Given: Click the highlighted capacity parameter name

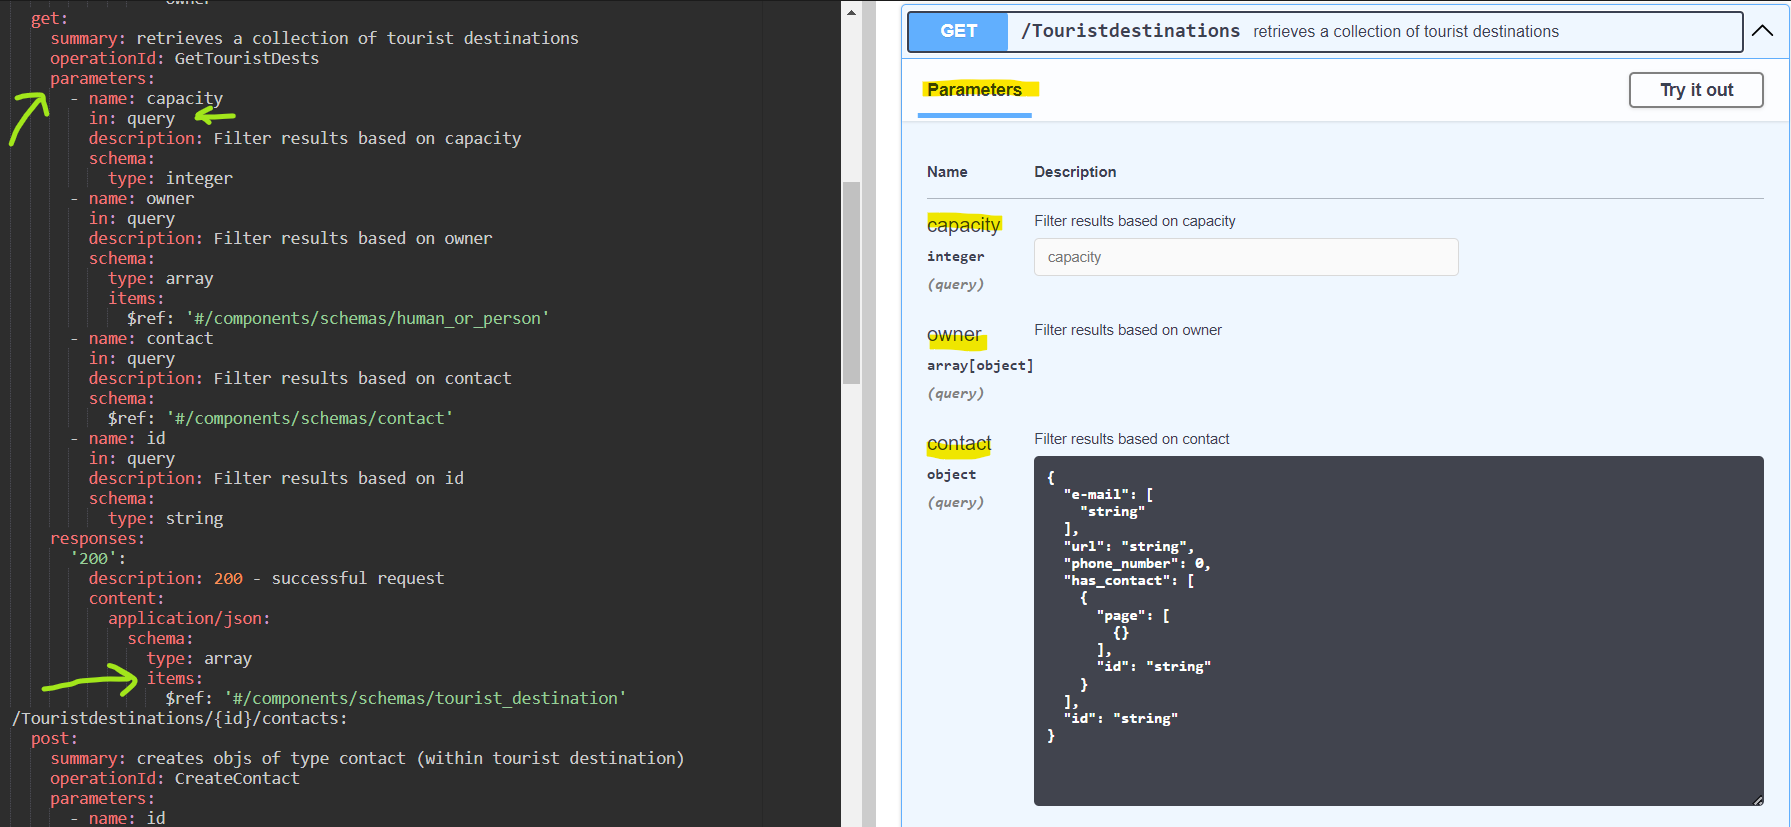Looking at the screenshot, I should click(x=963, y=225).
